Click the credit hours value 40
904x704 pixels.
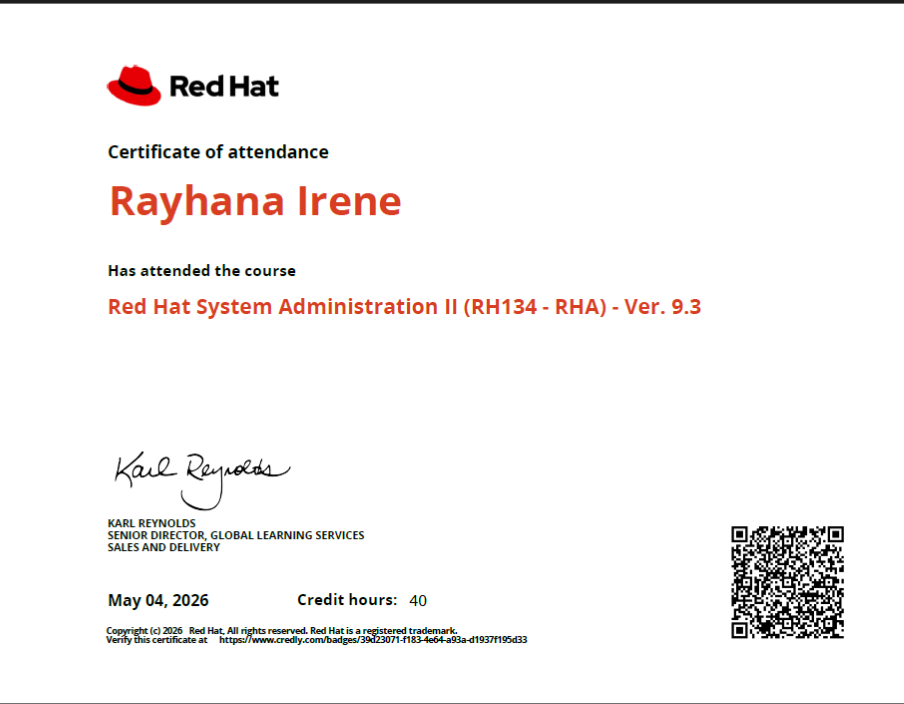[x=418, y=601]
